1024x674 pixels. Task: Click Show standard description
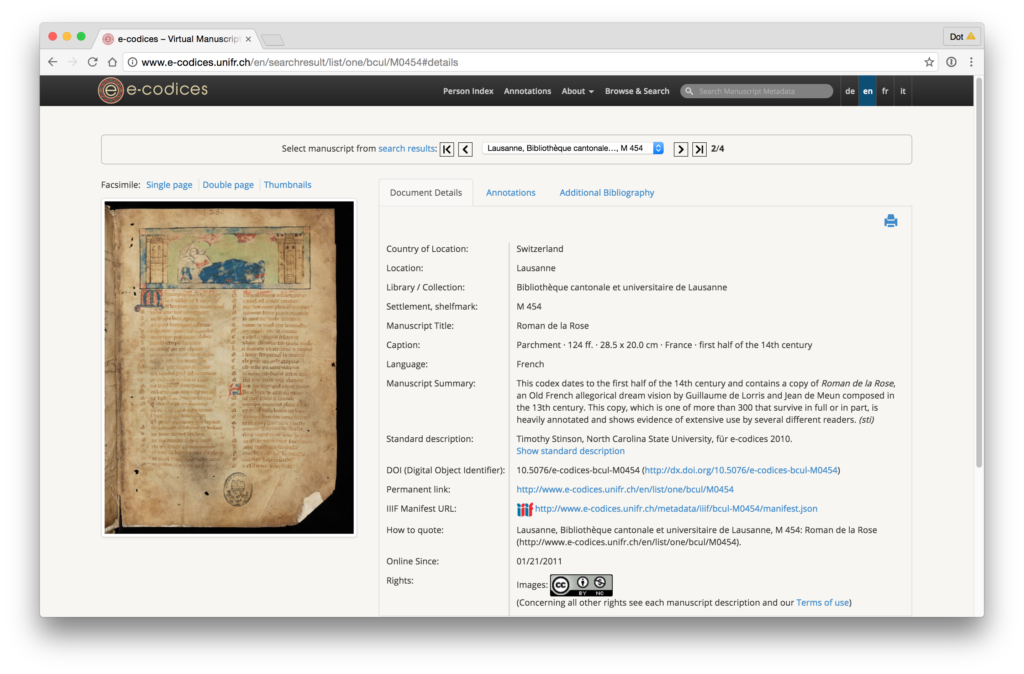(x=570, y=451)
